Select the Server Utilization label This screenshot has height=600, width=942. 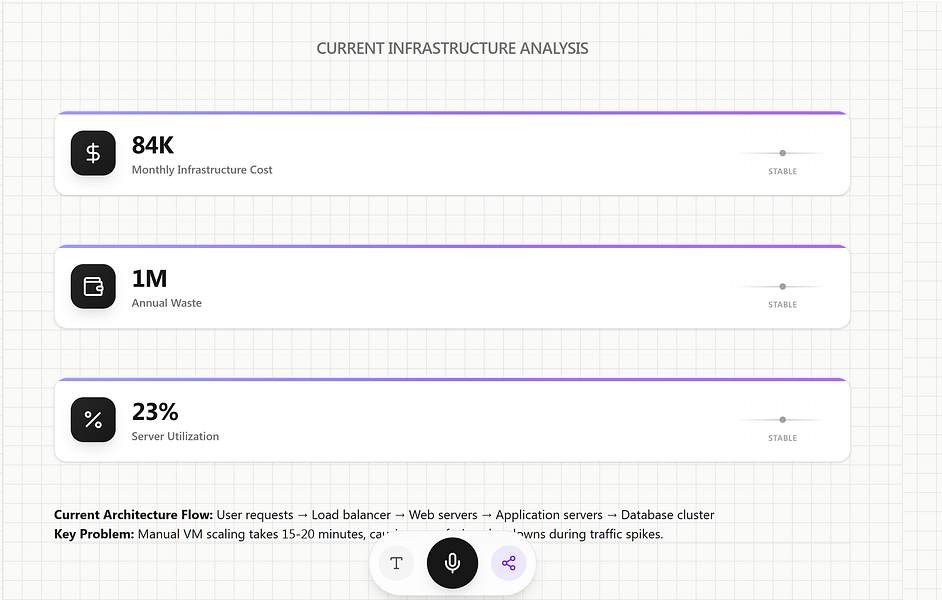coord(175,436)
